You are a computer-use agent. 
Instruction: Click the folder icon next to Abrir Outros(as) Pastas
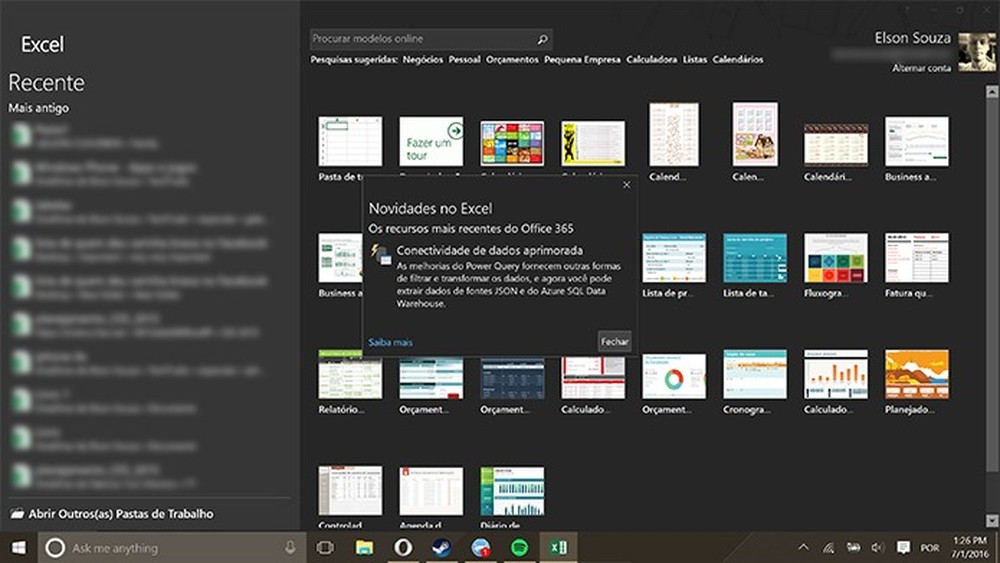17,514
